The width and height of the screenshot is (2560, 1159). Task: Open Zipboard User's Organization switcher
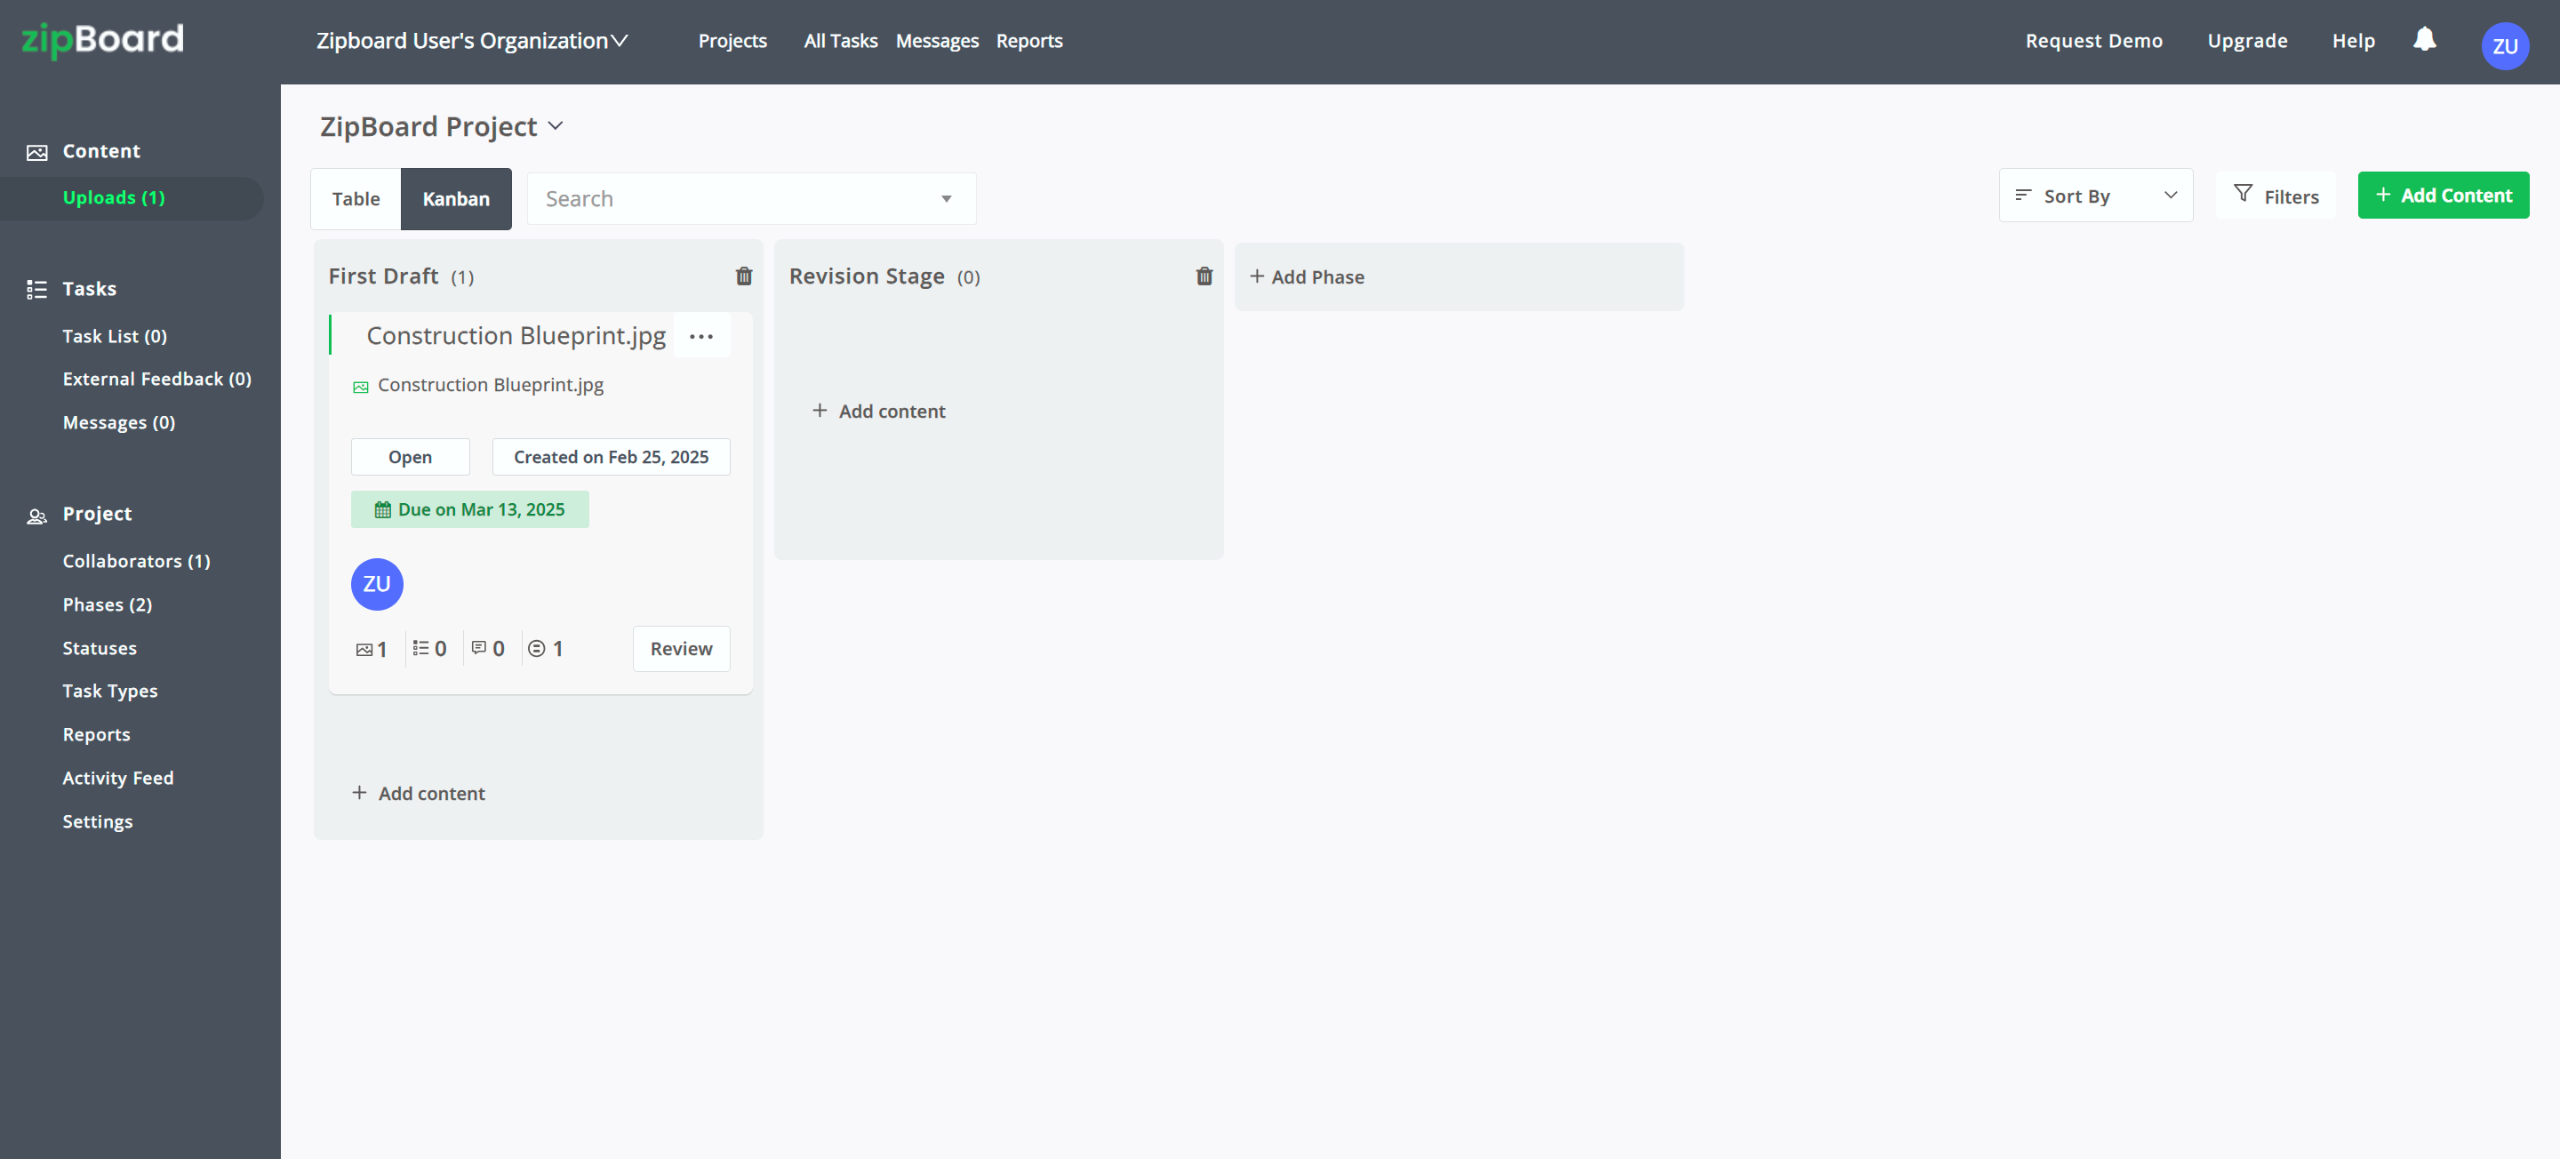click(x=472, y=41)
